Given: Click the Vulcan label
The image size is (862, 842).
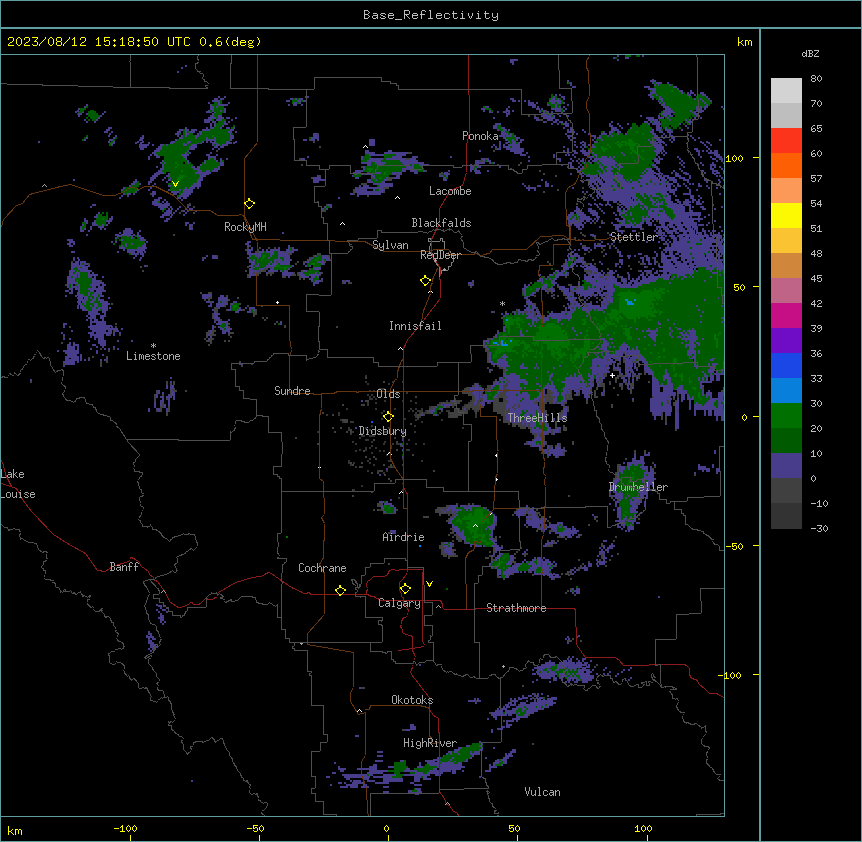Looking at the screenshot, I should (542, 792).
